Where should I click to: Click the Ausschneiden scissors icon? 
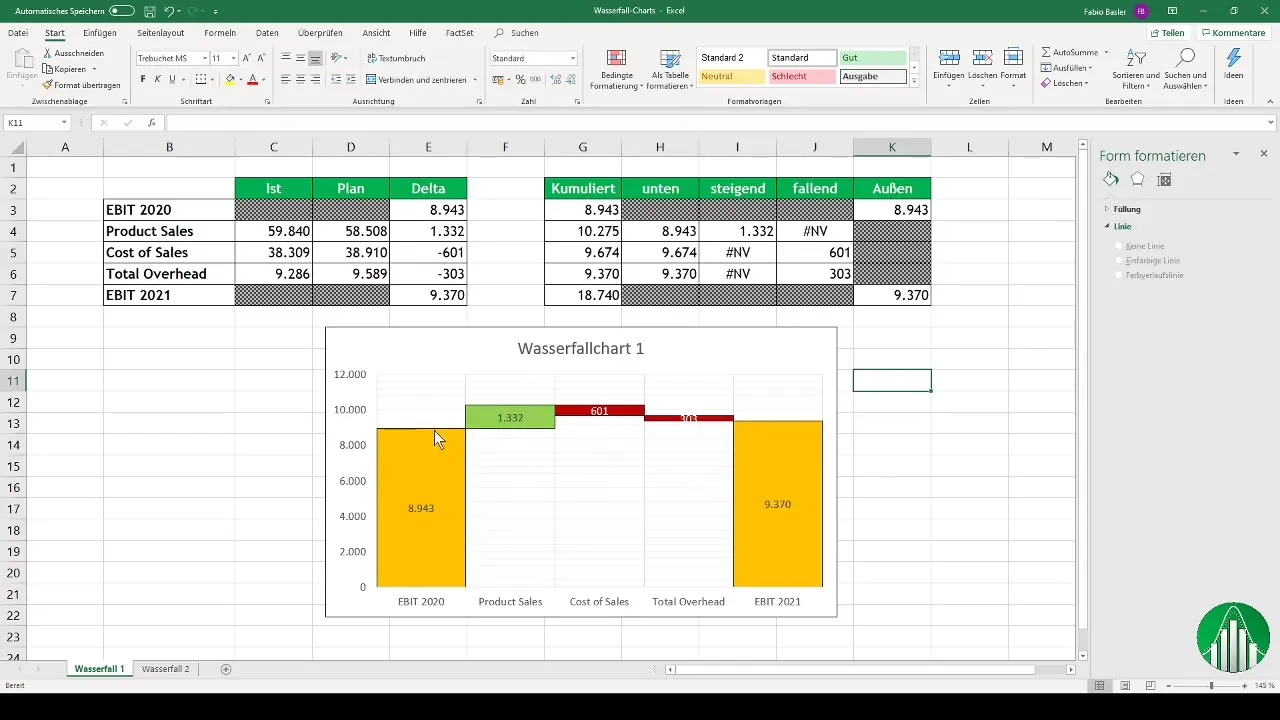pyautogui.click(x=48, y=53)
